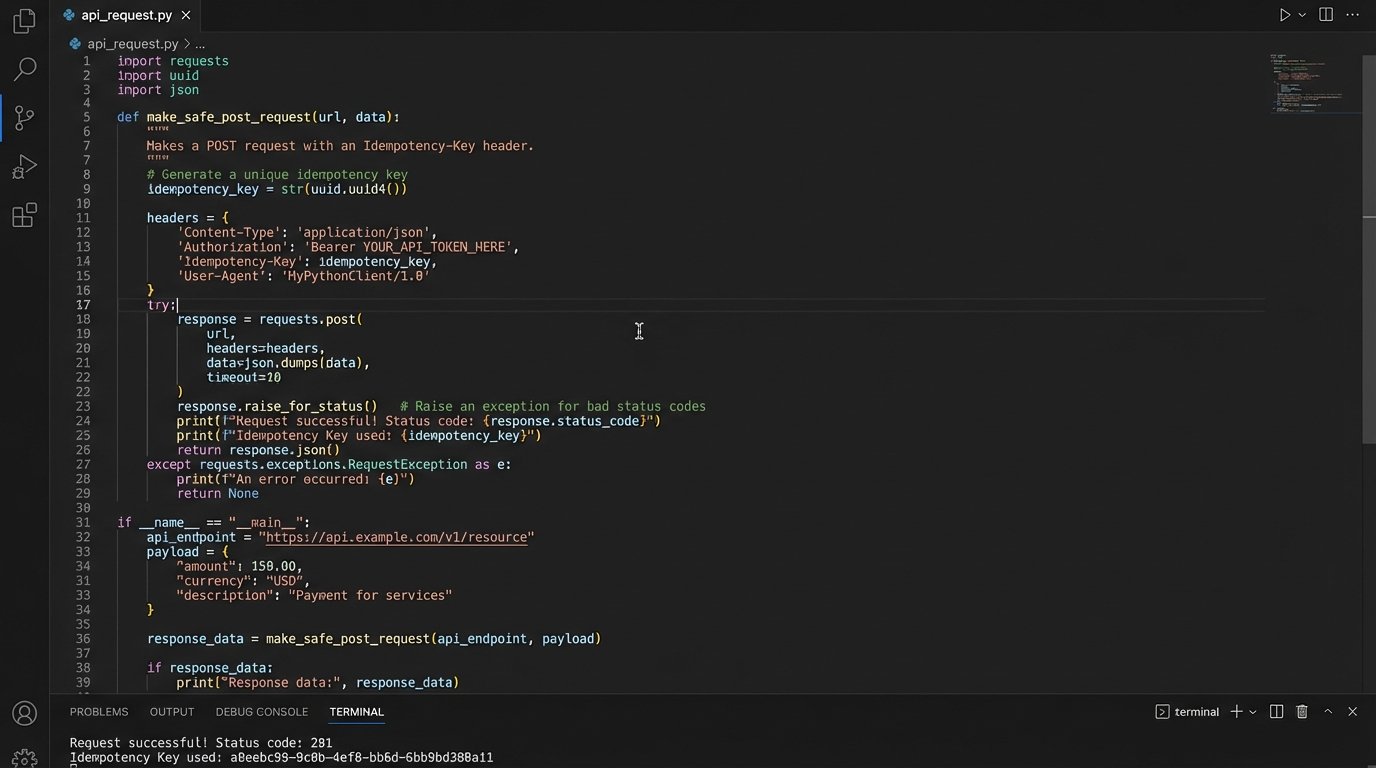Select the api_request.py editor tab
This screenshot has width=1376, height=768.
coord(125,15)
